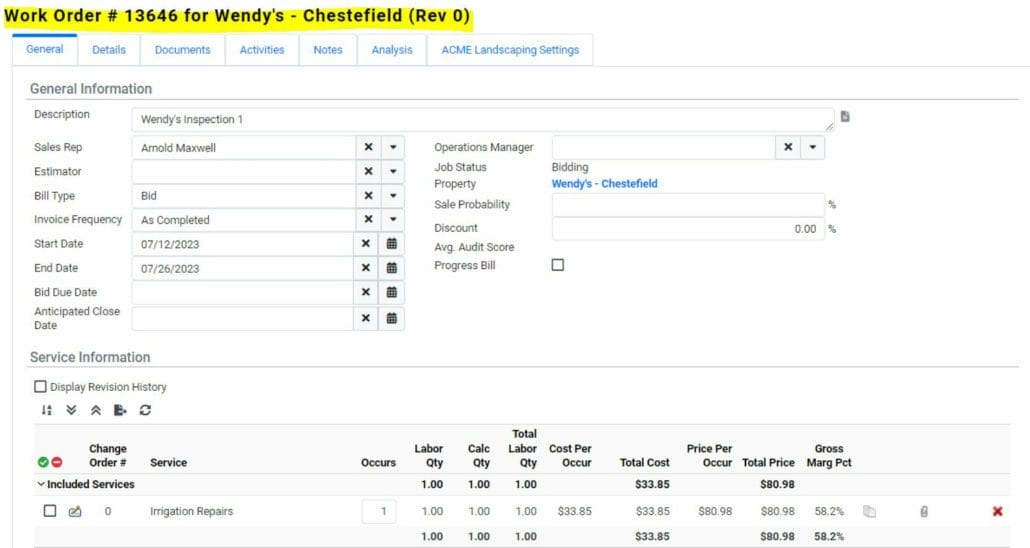Click the refresh services icon

[x=146, y=410]
